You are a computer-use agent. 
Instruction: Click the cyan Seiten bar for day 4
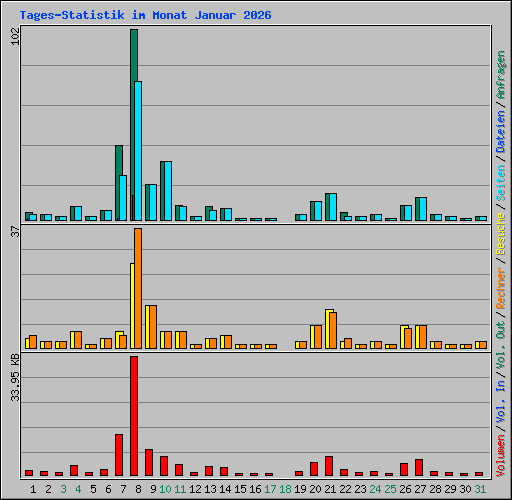(x=78, y=213)
